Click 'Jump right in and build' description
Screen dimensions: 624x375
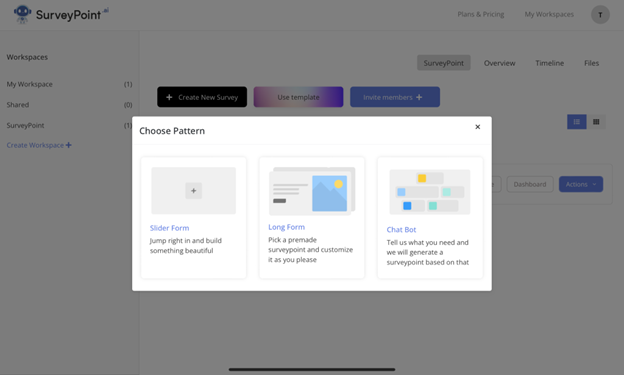point(185,245)
